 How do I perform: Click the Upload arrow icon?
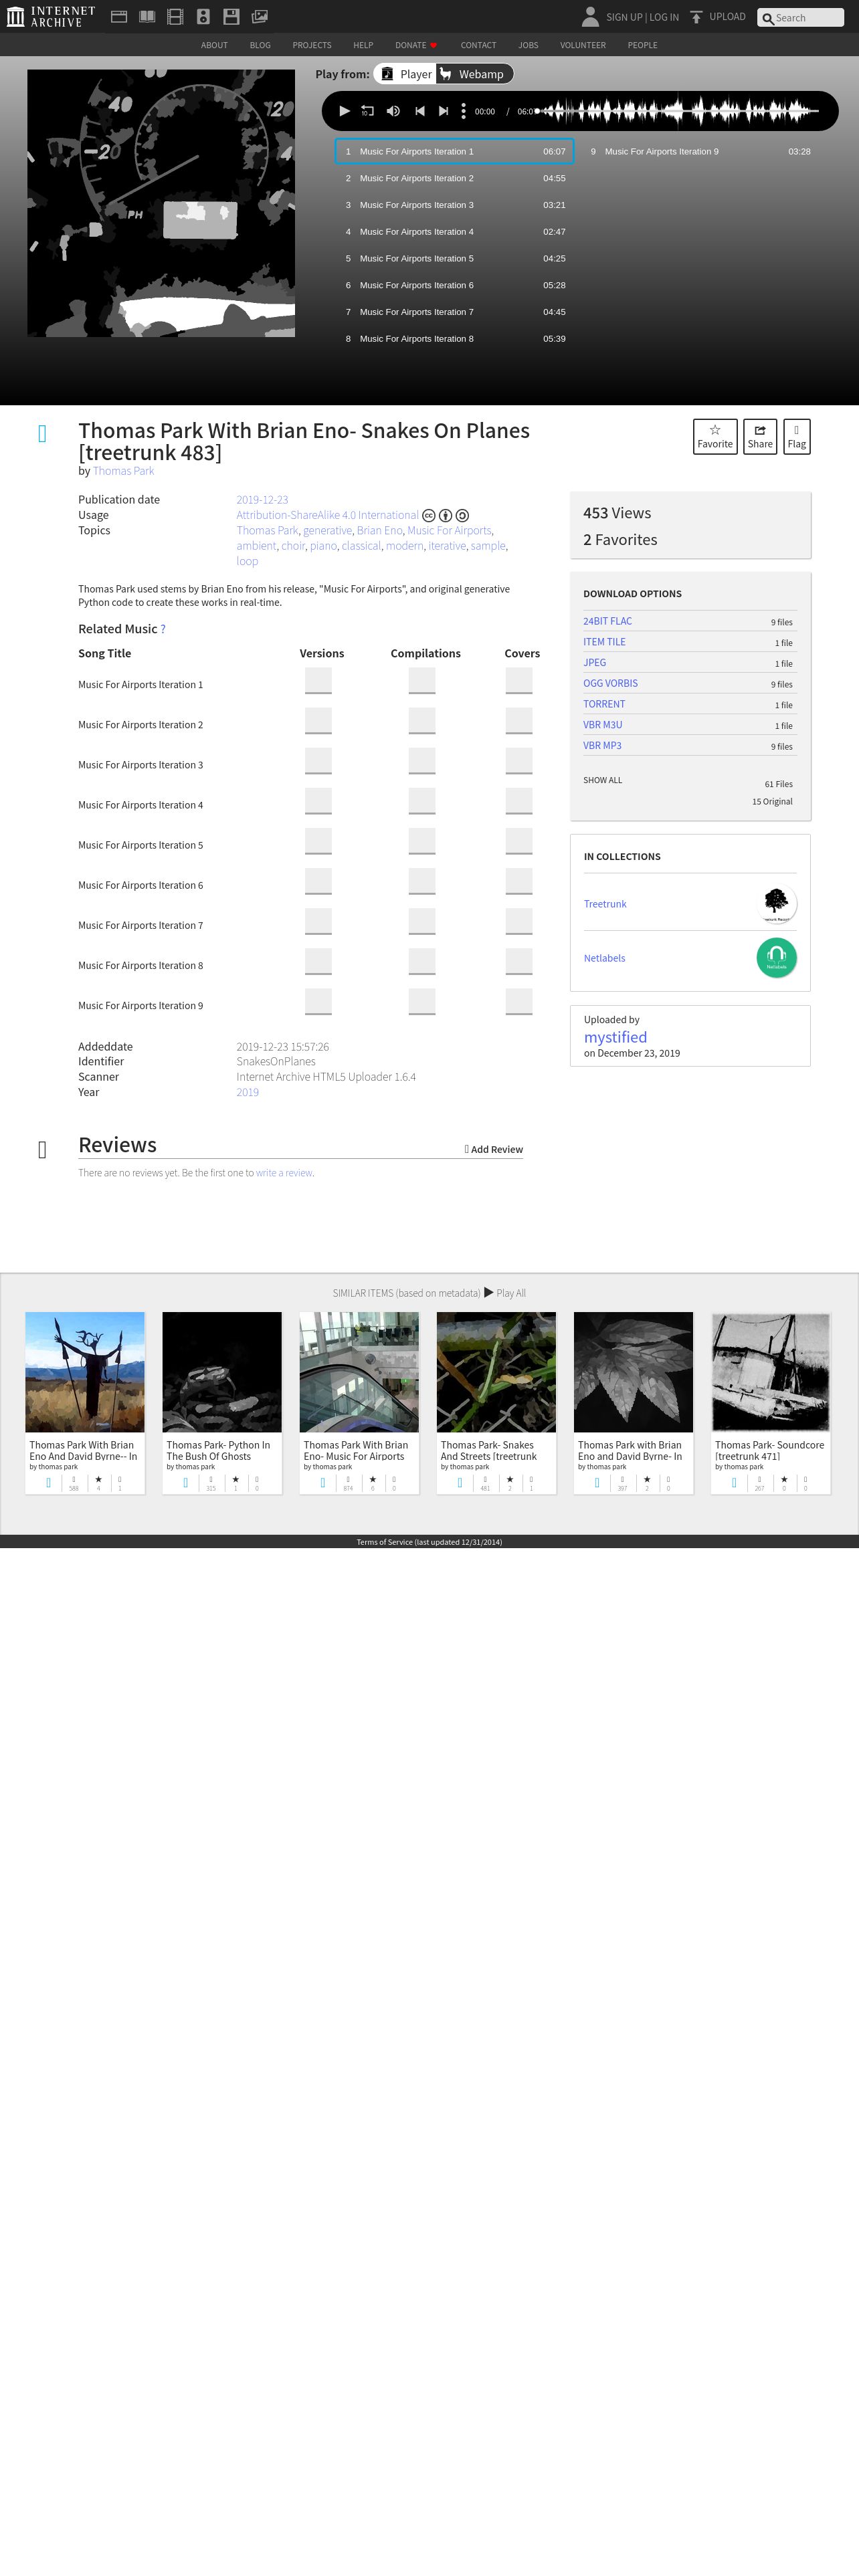pyautogui.click(x=696, y=17)
